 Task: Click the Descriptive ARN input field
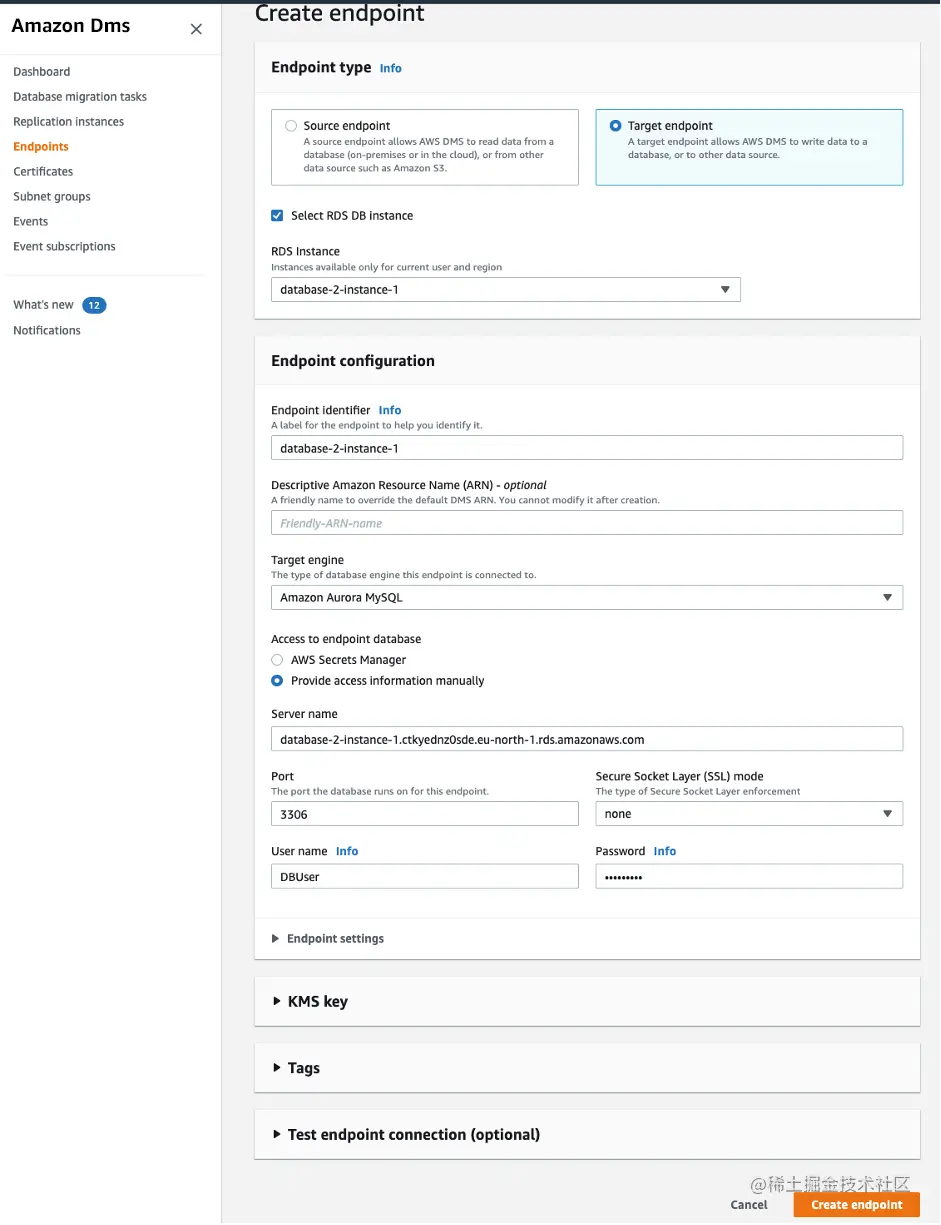tap(586, 523)
